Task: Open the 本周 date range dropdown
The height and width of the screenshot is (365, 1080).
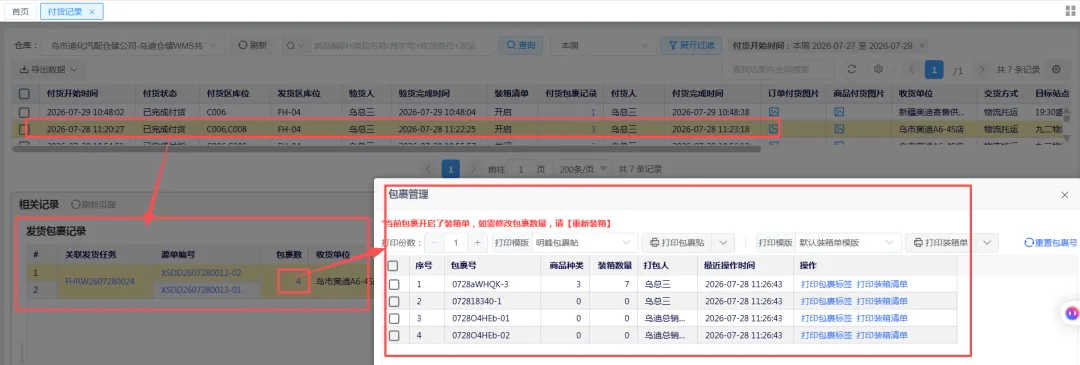Action: click(x=602, y=45)
